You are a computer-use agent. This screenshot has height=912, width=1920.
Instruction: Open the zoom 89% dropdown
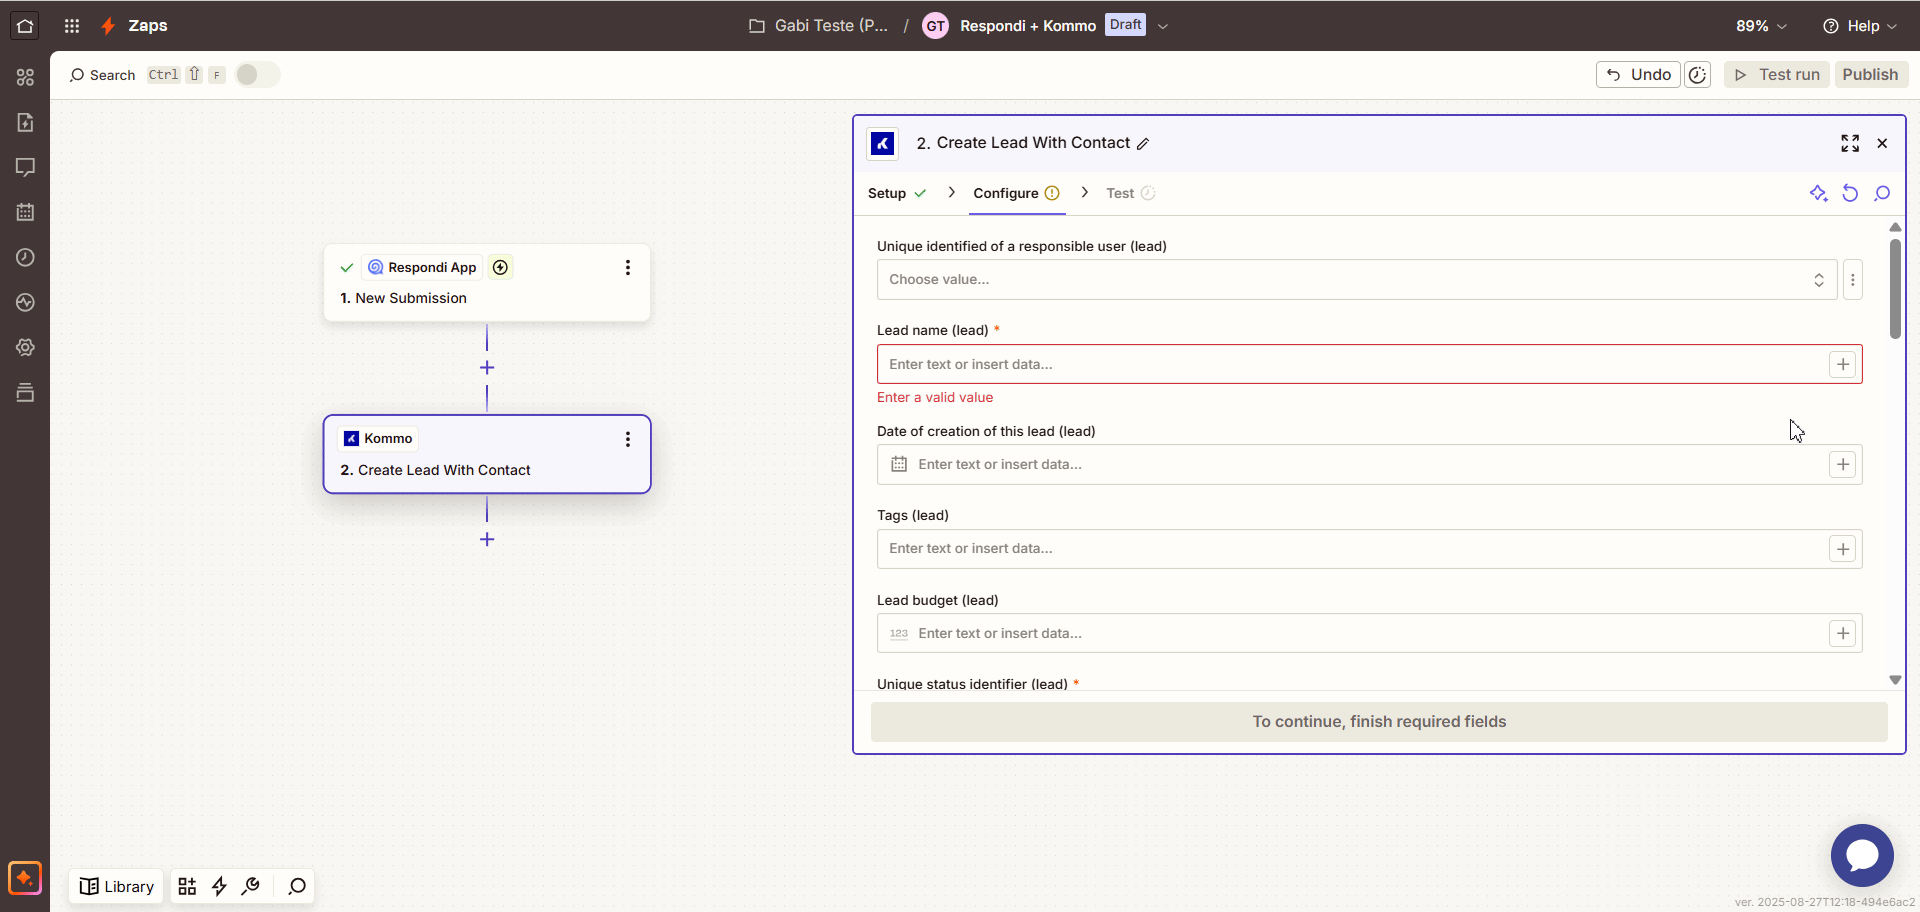pos(1761,26)
